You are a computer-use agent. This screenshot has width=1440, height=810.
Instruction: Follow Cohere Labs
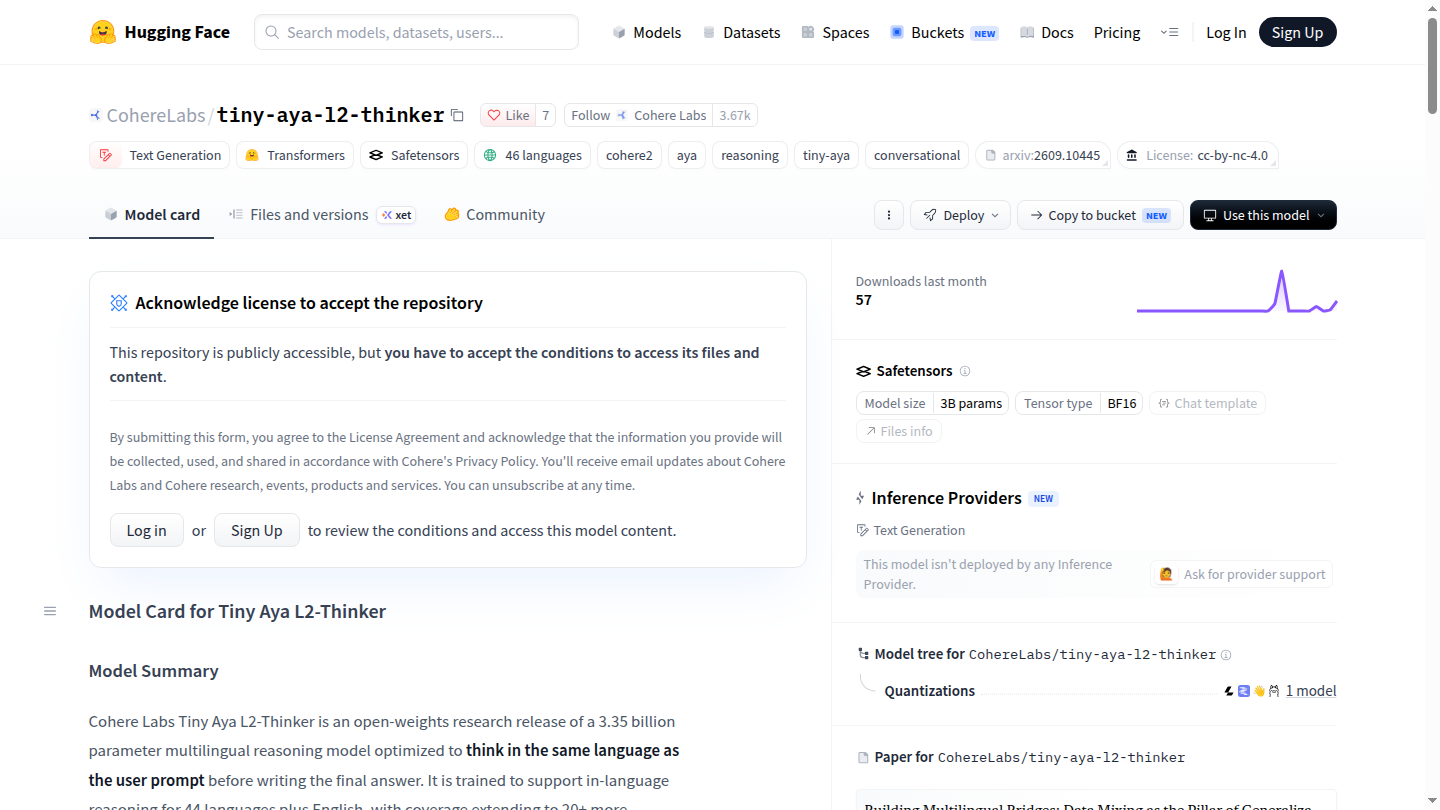pyautogui.click(x=638, y=115)
